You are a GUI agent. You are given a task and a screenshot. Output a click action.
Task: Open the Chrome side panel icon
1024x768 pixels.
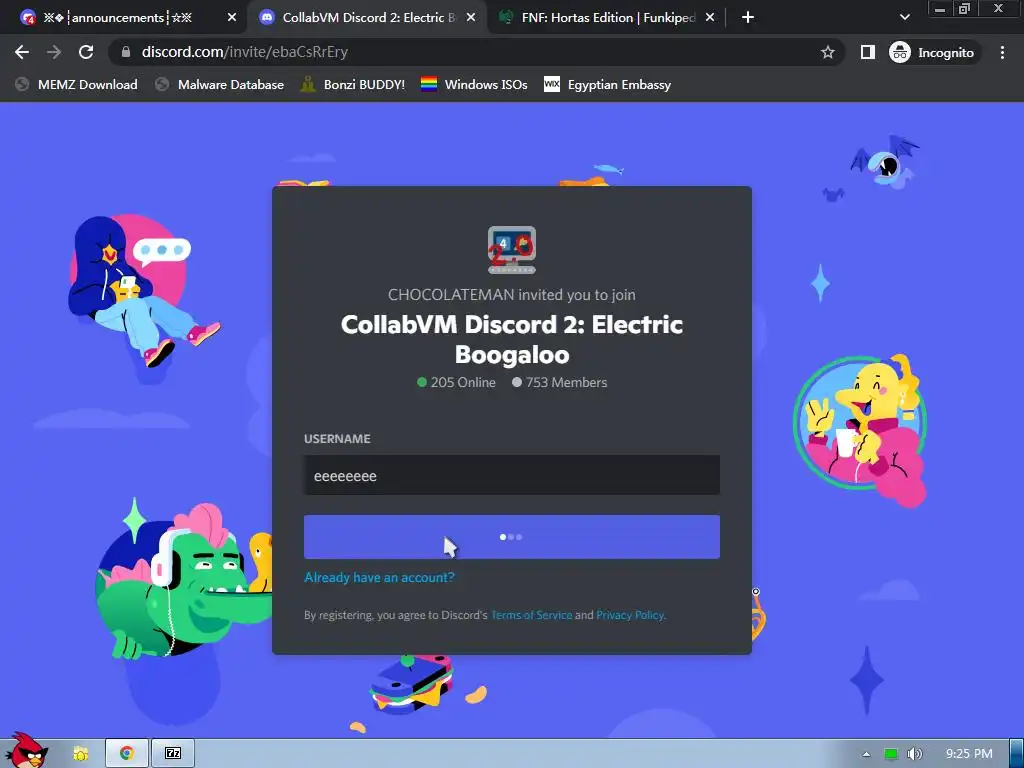point(867,52)
